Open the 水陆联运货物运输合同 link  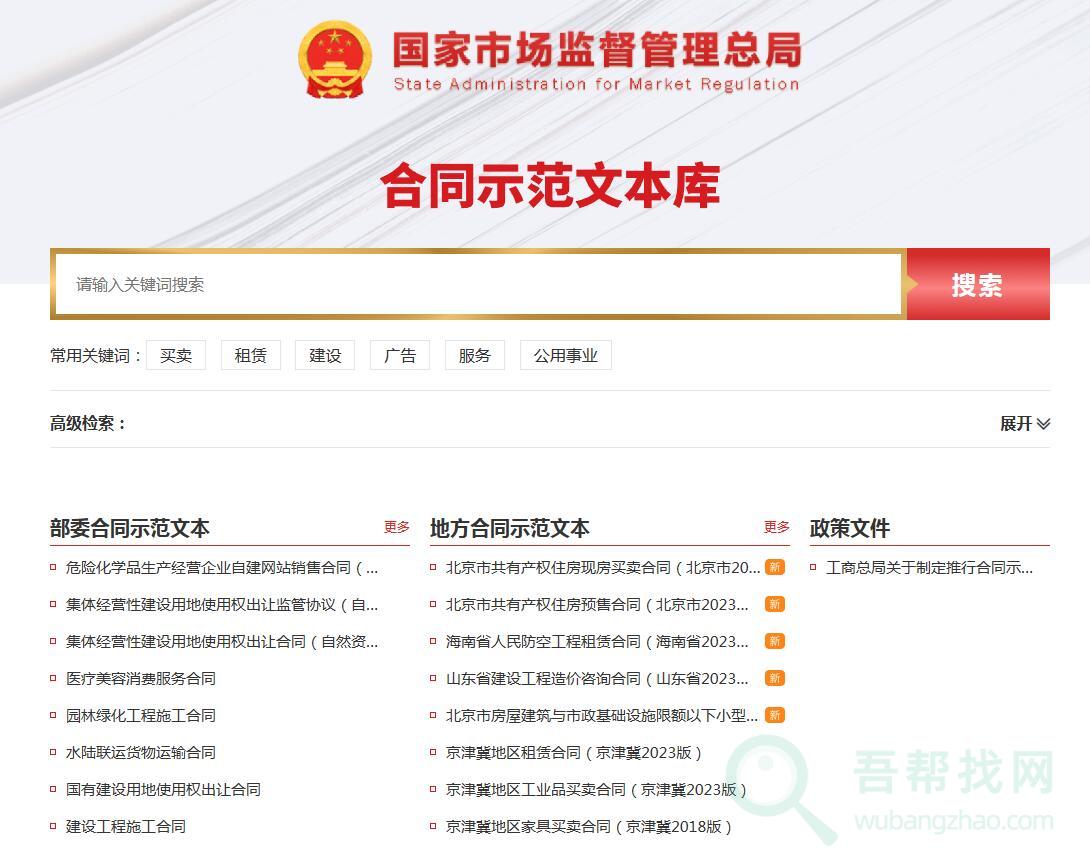pyautogui.click(x=141, y=752)
